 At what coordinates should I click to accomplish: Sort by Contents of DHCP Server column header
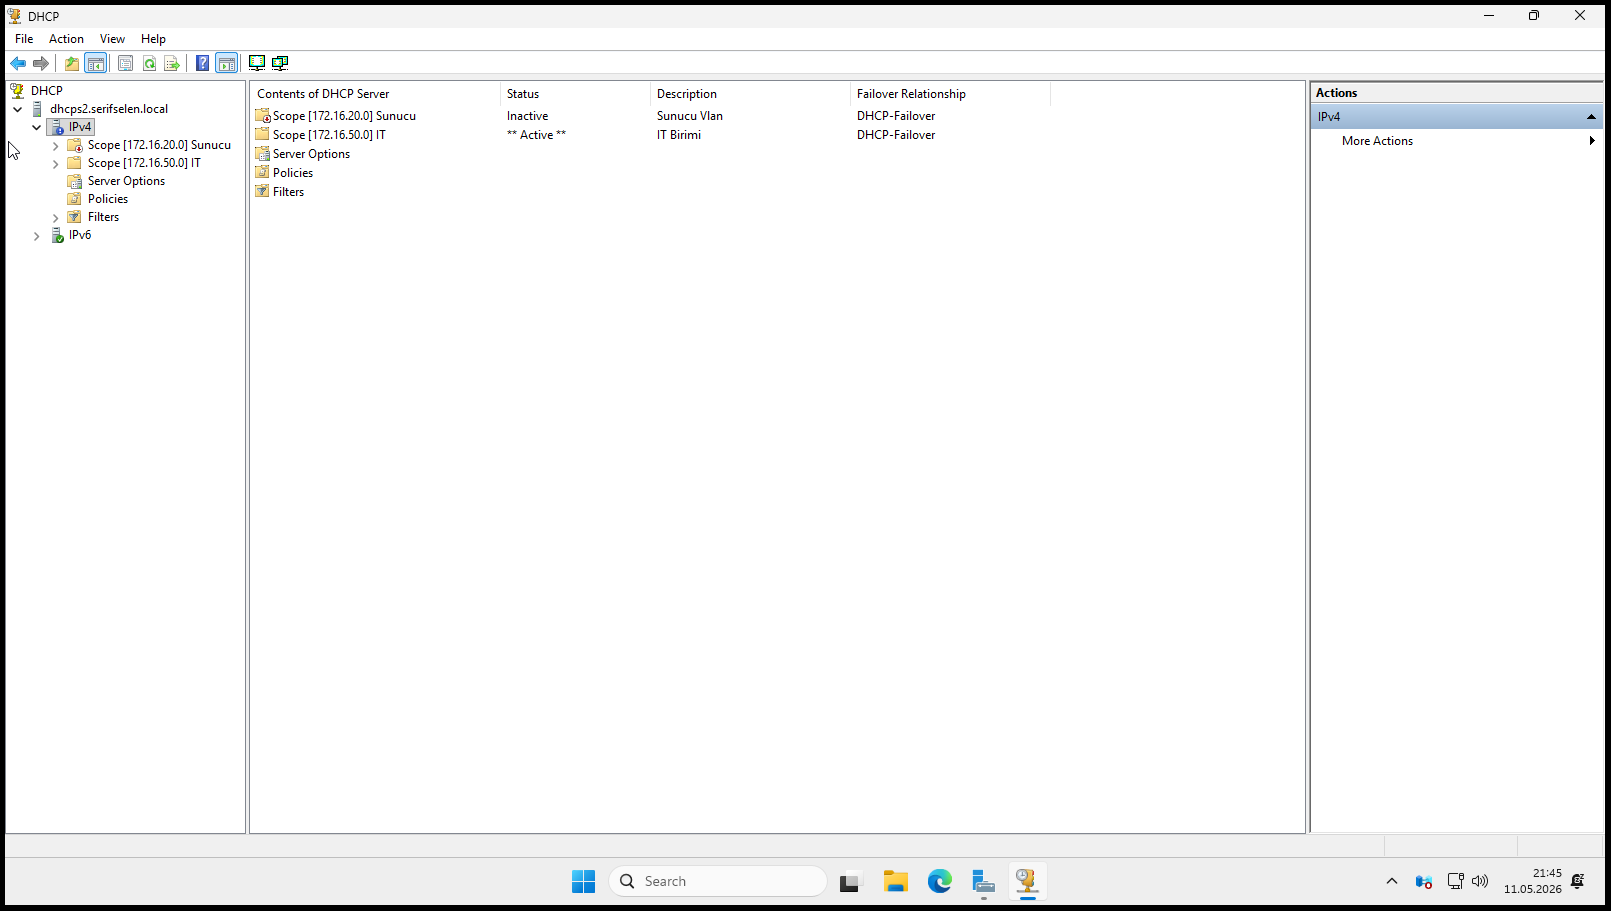[375, 94]
